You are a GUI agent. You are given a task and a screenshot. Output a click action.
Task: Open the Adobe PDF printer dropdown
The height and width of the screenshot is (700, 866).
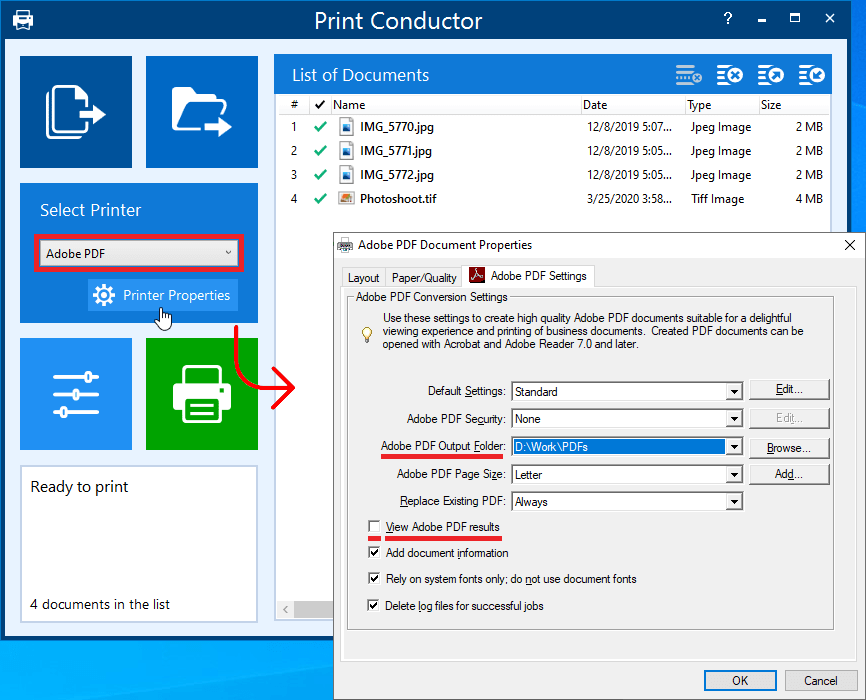point(139,253)
